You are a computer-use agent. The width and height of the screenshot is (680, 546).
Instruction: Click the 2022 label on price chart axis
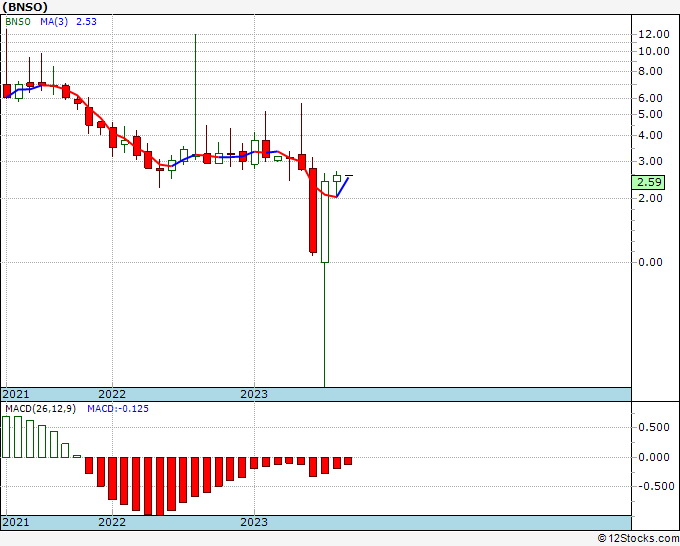click(112, 394)
